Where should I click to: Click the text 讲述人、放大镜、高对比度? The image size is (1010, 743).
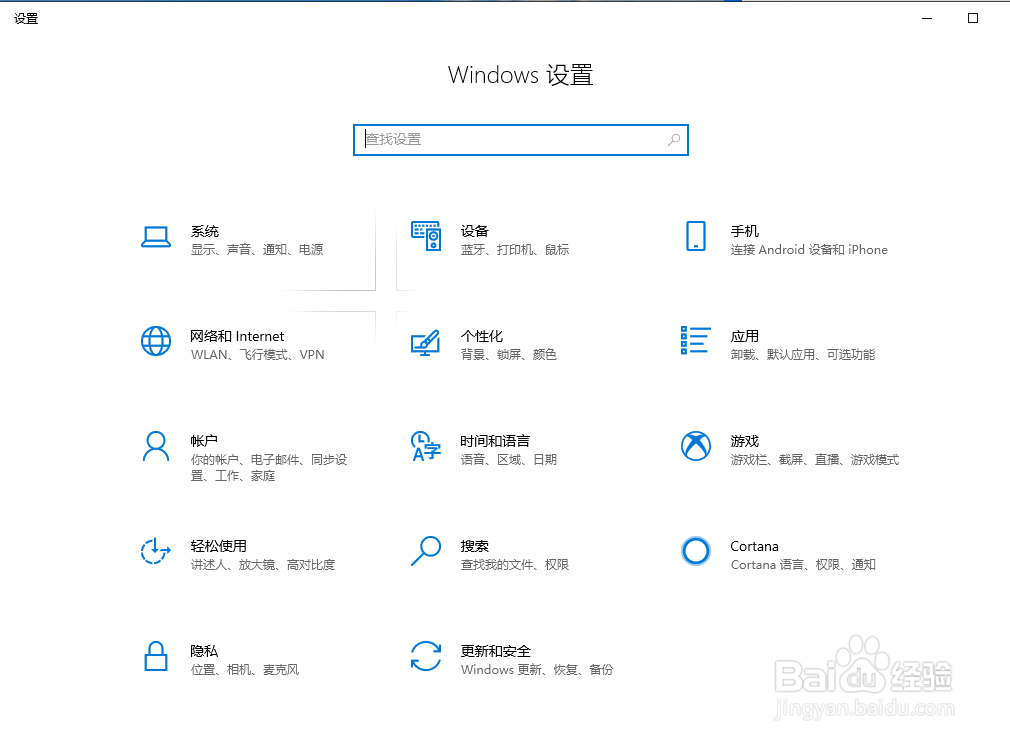click(263, 564)
